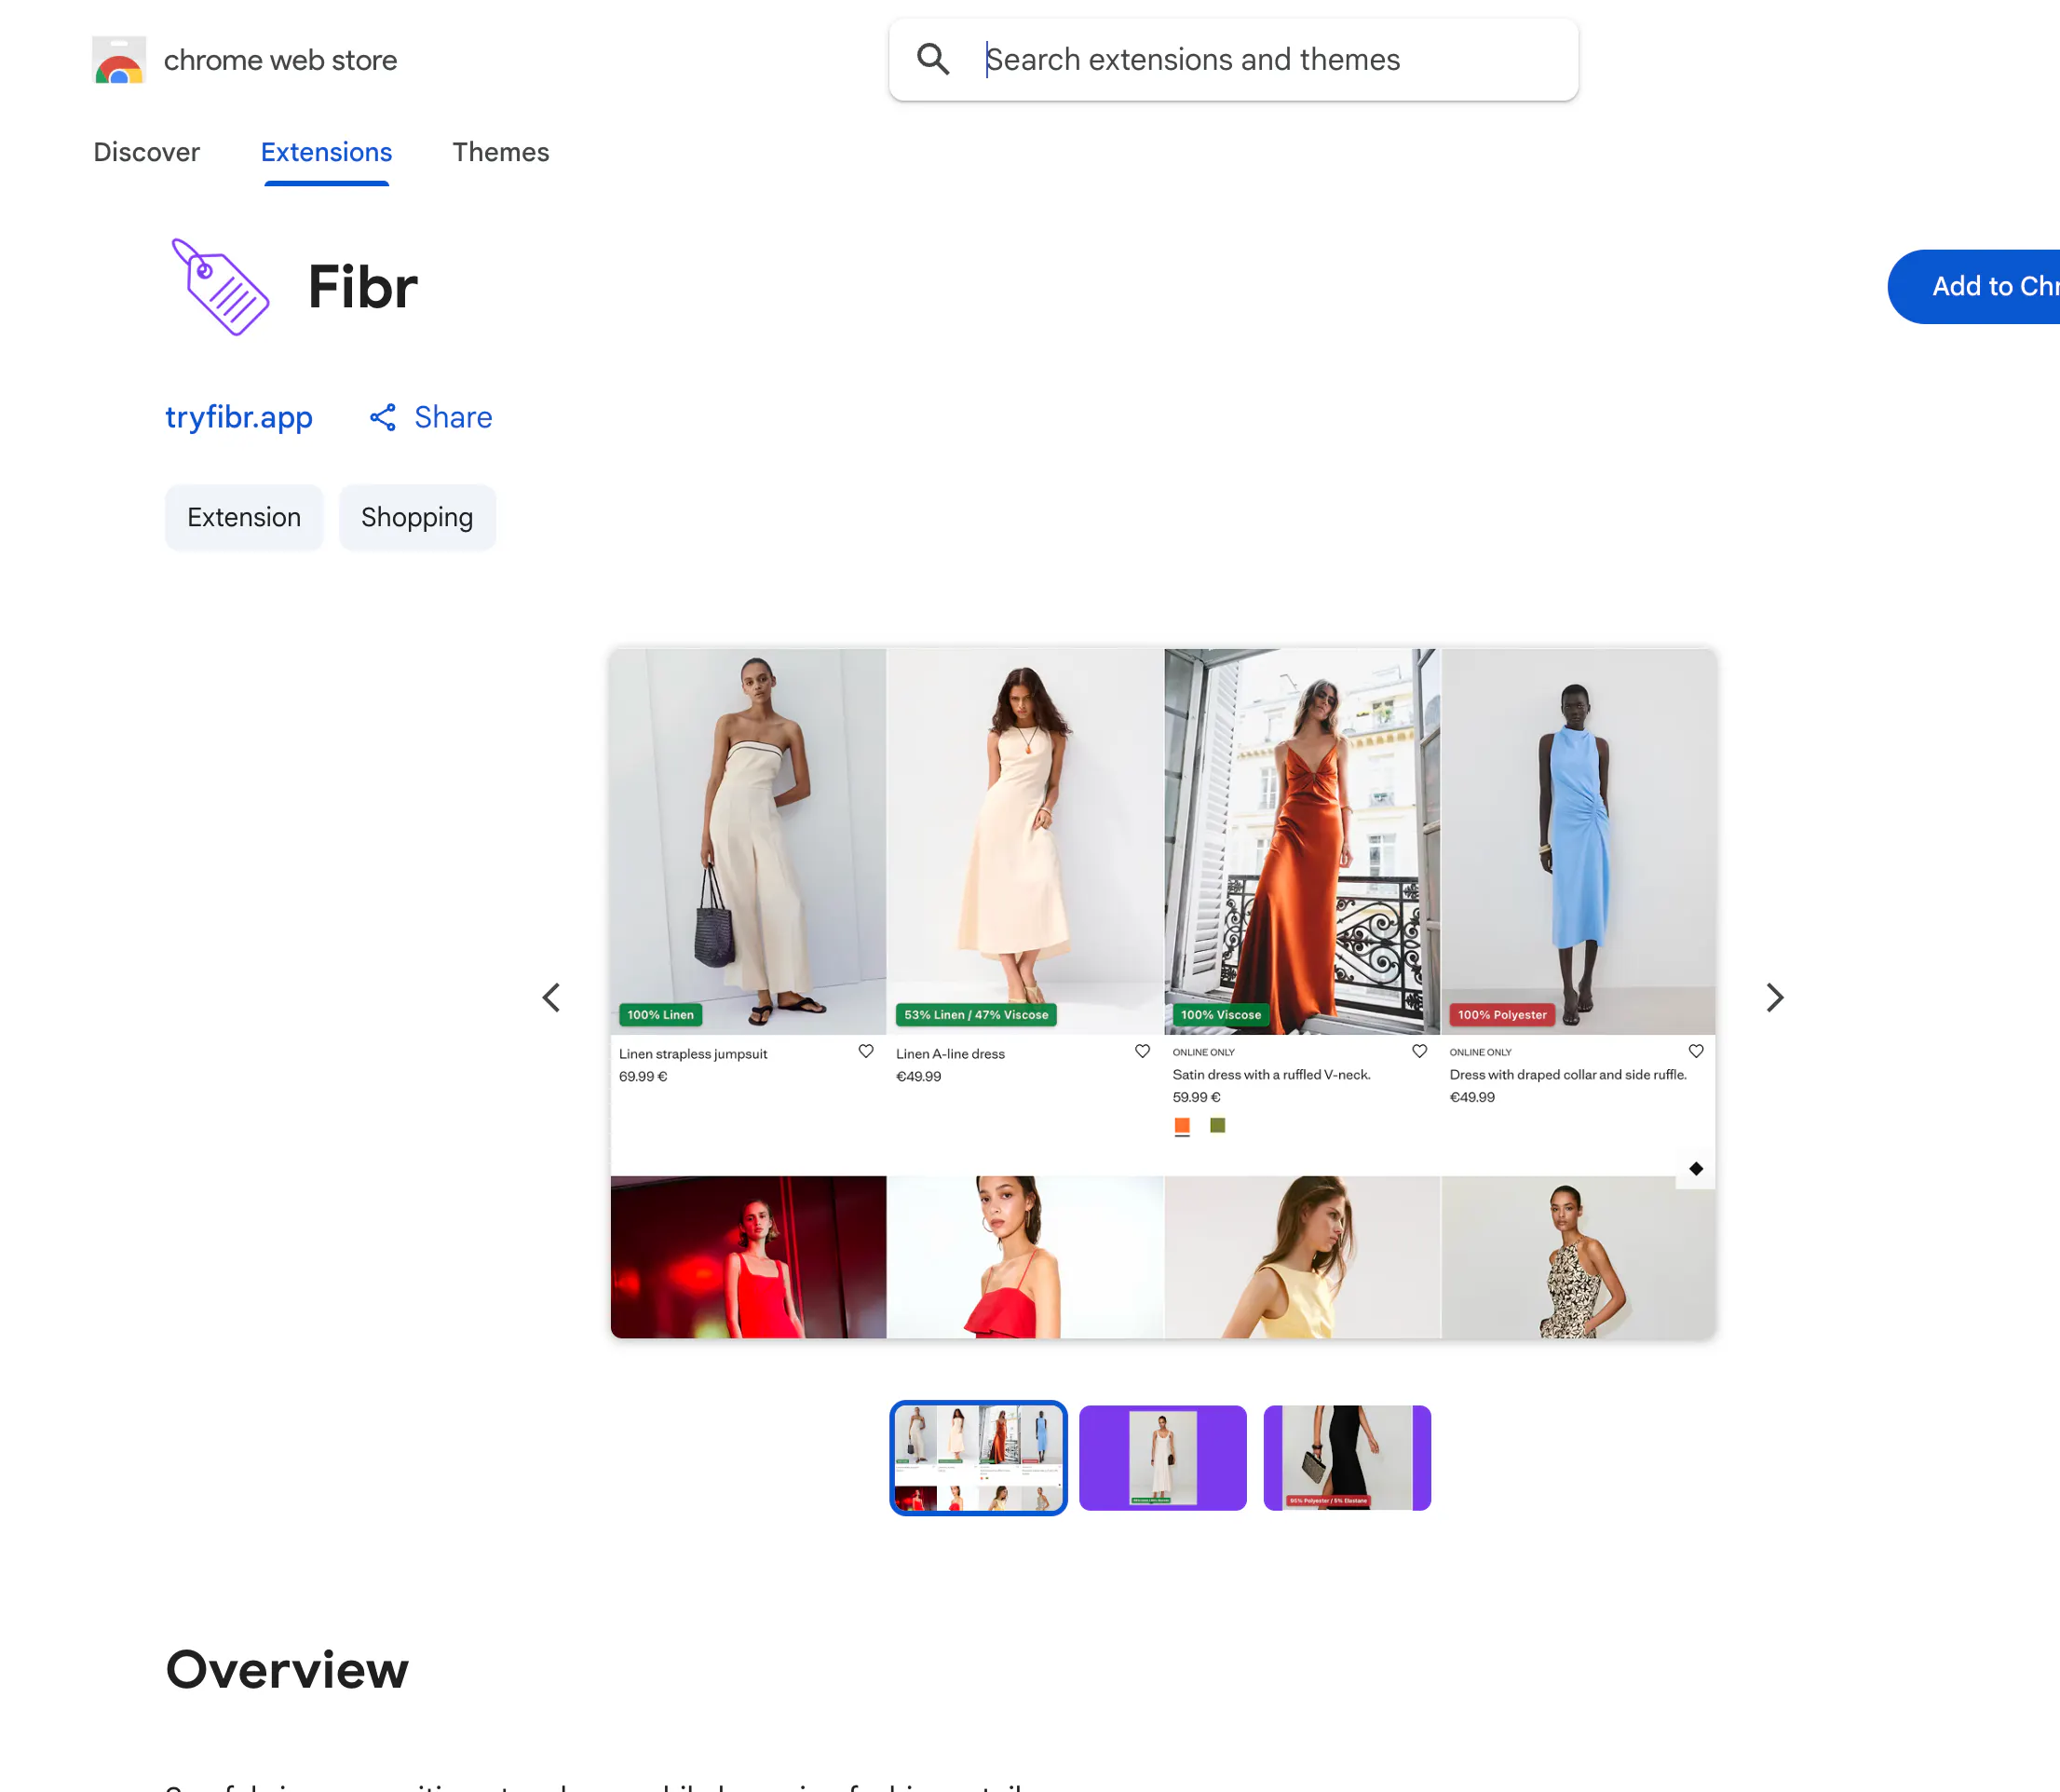Click the Linen strapless jumpsuit title
2060x1792 pixels.
(x=693, y=1054)
